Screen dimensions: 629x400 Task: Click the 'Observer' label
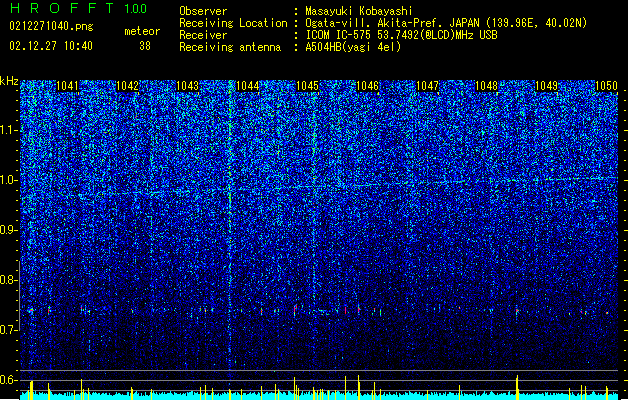(203, 11)
